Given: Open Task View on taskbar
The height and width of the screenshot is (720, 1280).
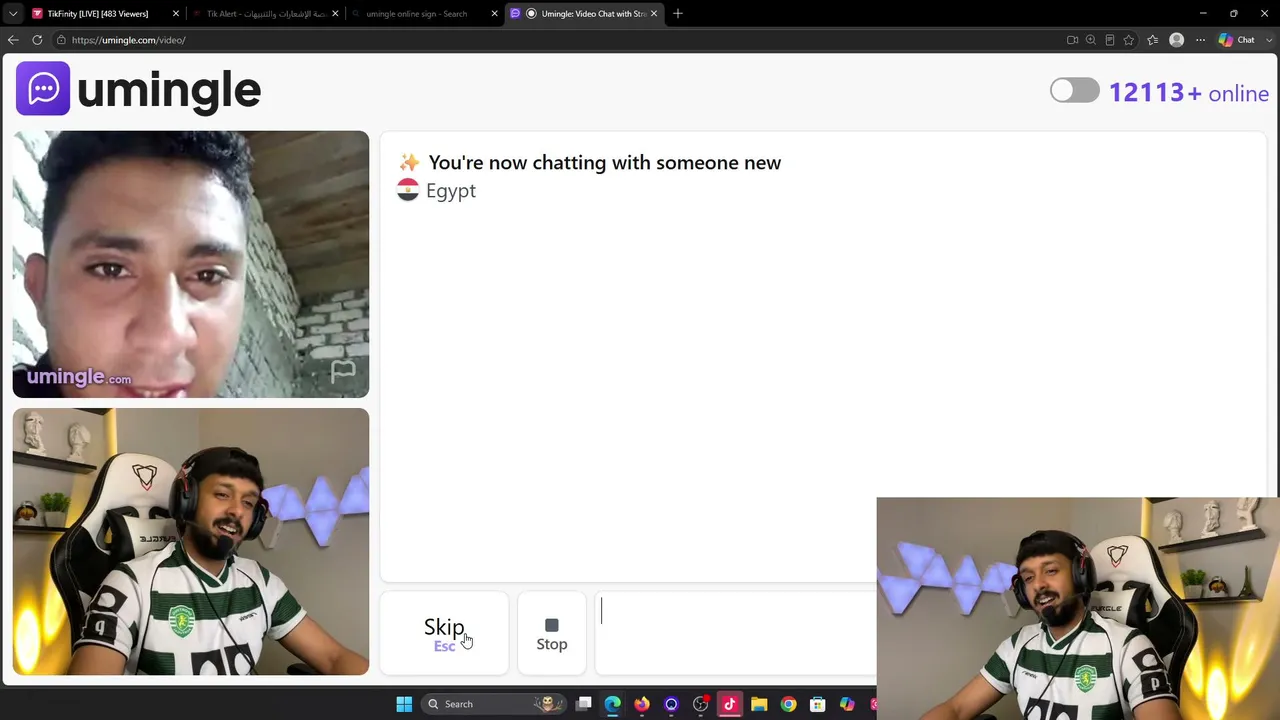Looking at the screenshot, I should [584, 704].
